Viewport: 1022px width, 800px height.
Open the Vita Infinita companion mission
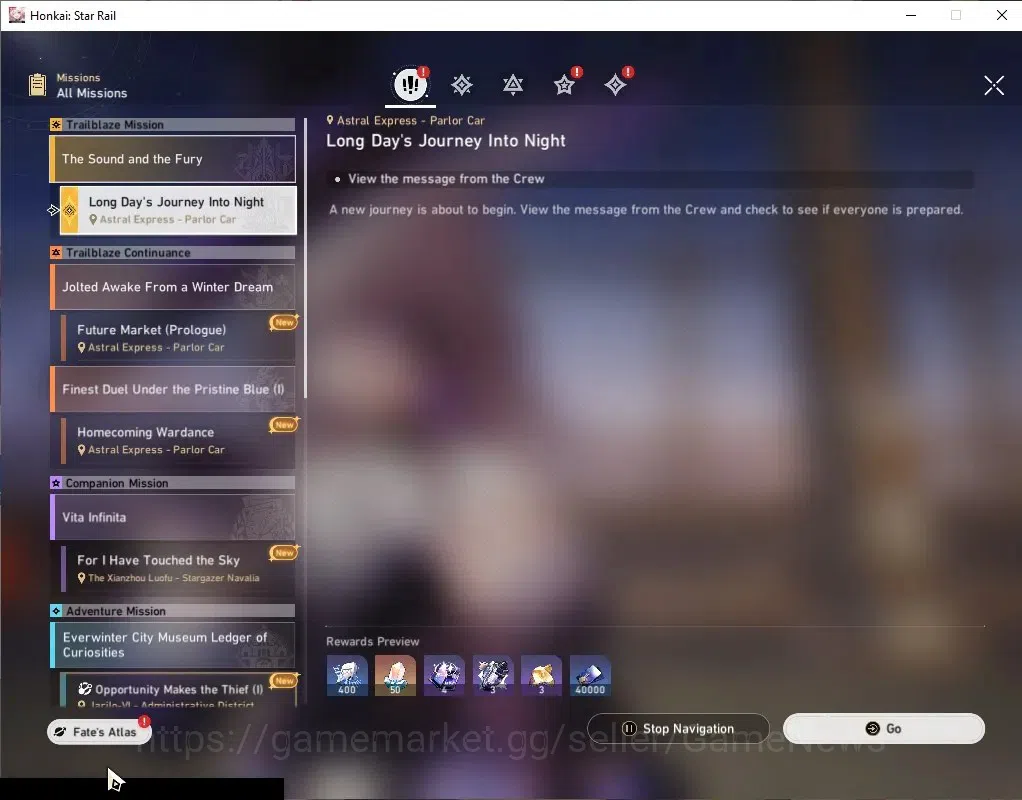tap(173, 517)
